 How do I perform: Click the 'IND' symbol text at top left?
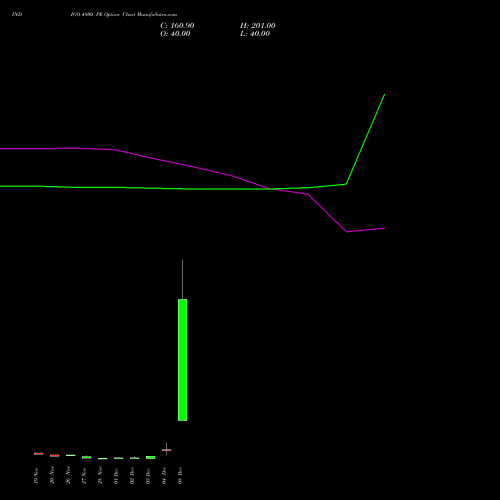click(x=17, y=14)
